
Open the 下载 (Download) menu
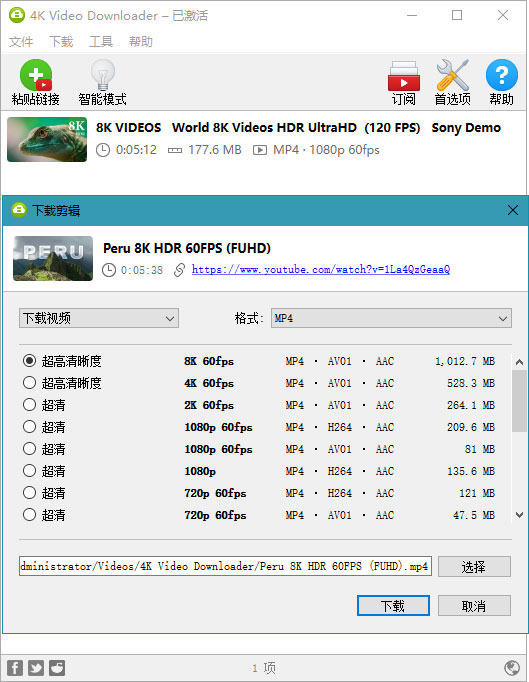pyautogui.click(x=61, y=41)
